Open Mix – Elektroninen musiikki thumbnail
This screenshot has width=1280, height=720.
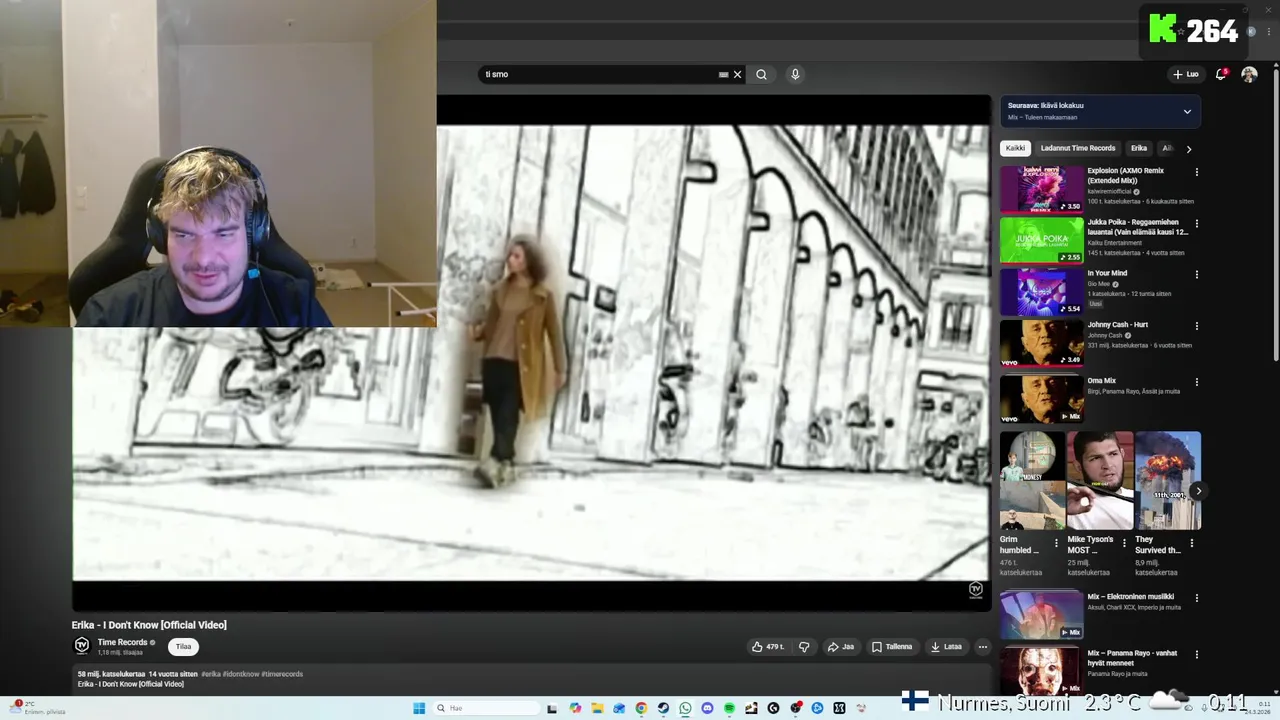(x=1041, y=615)
